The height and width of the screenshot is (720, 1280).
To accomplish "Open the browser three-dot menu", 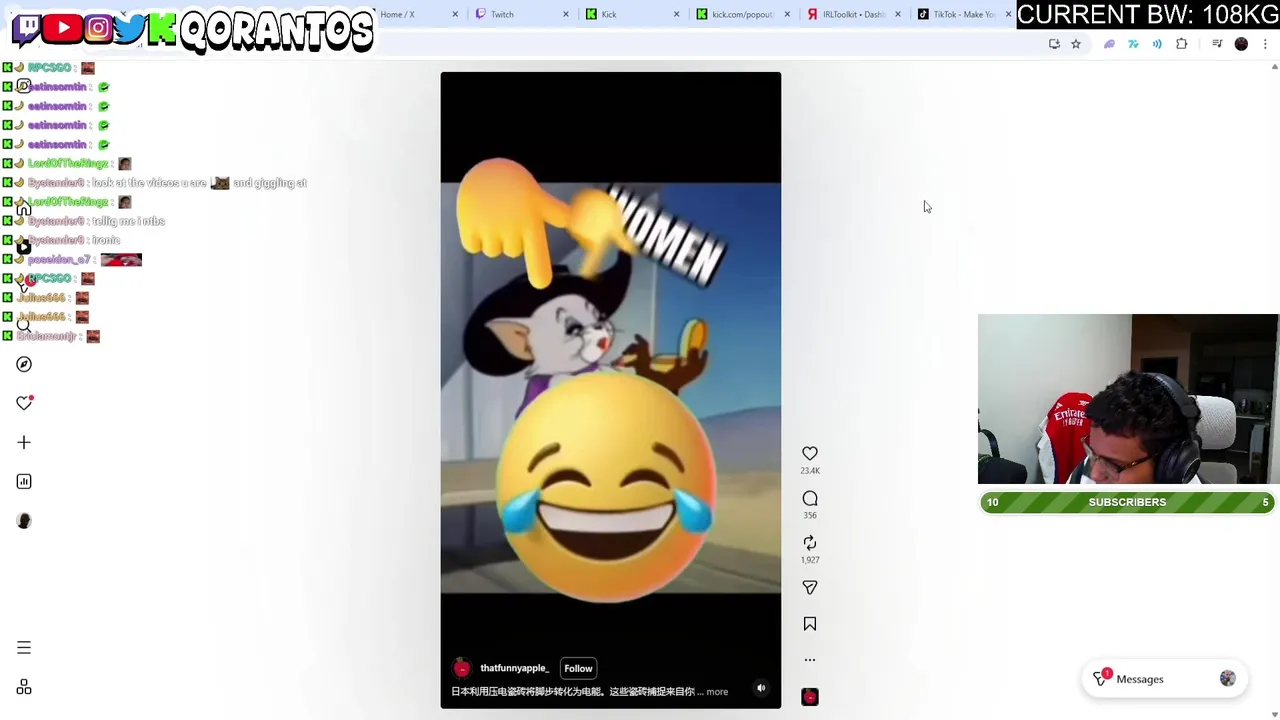I will tap(1265, 44).
